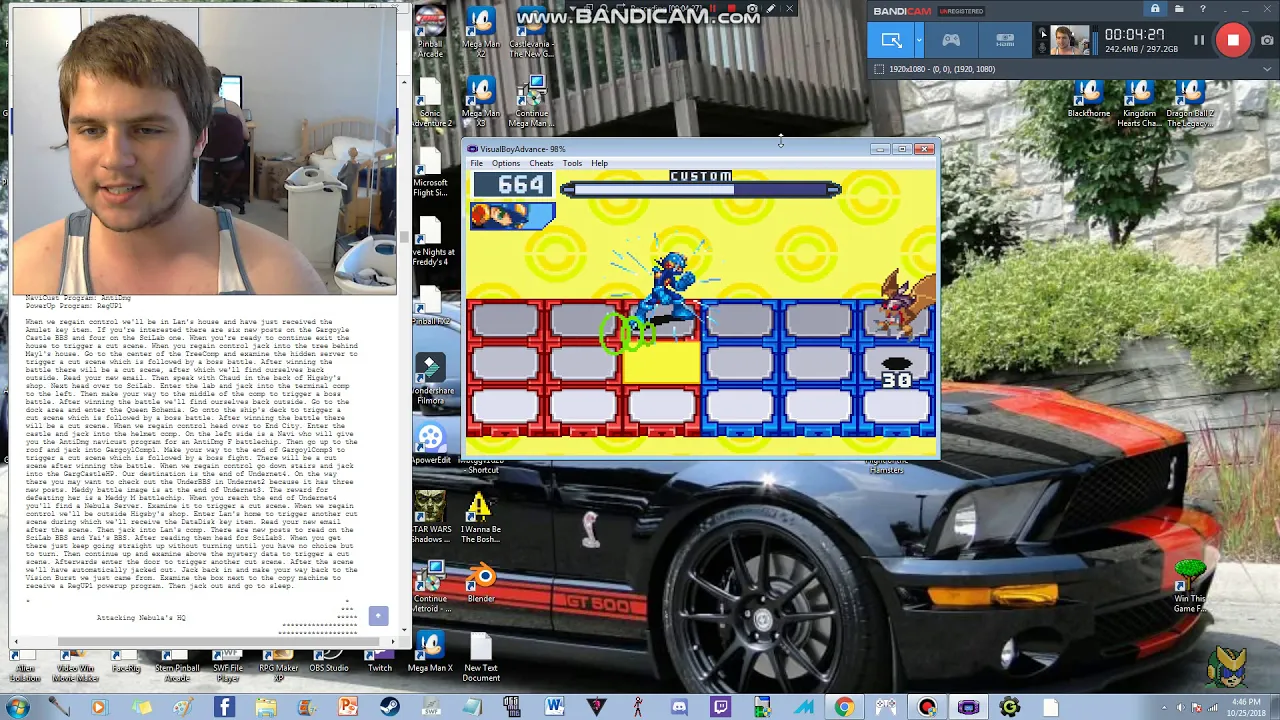Screen dimensions: 1280x720
Task: Open the Mega Man X desktop shortcut
Action: pos(430,651)
